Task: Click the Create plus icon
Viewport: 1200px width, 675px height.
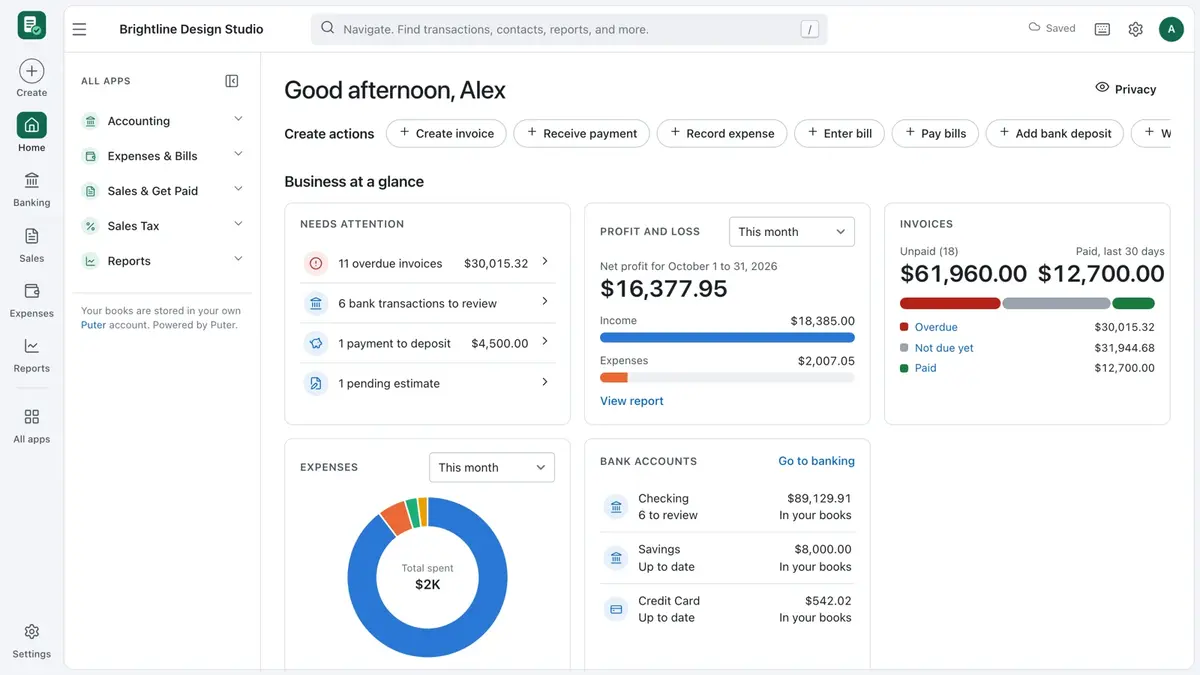Action: click(x=31, y=71)
